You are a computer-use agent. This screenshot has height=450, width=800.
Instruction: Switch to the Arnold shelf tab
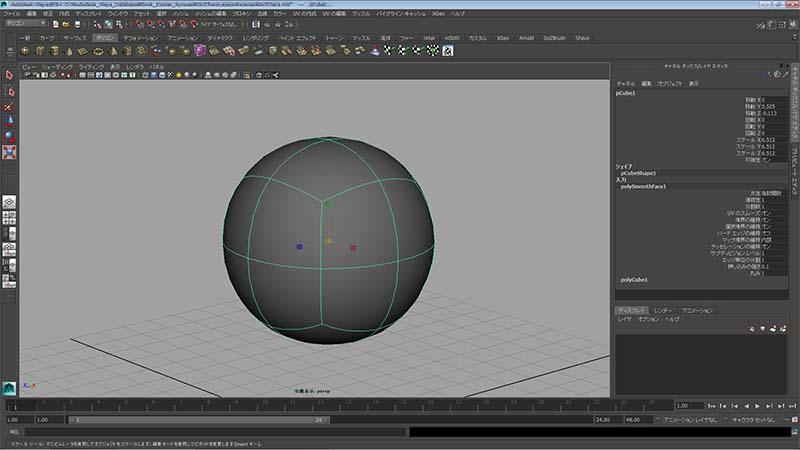click(526, 38)
